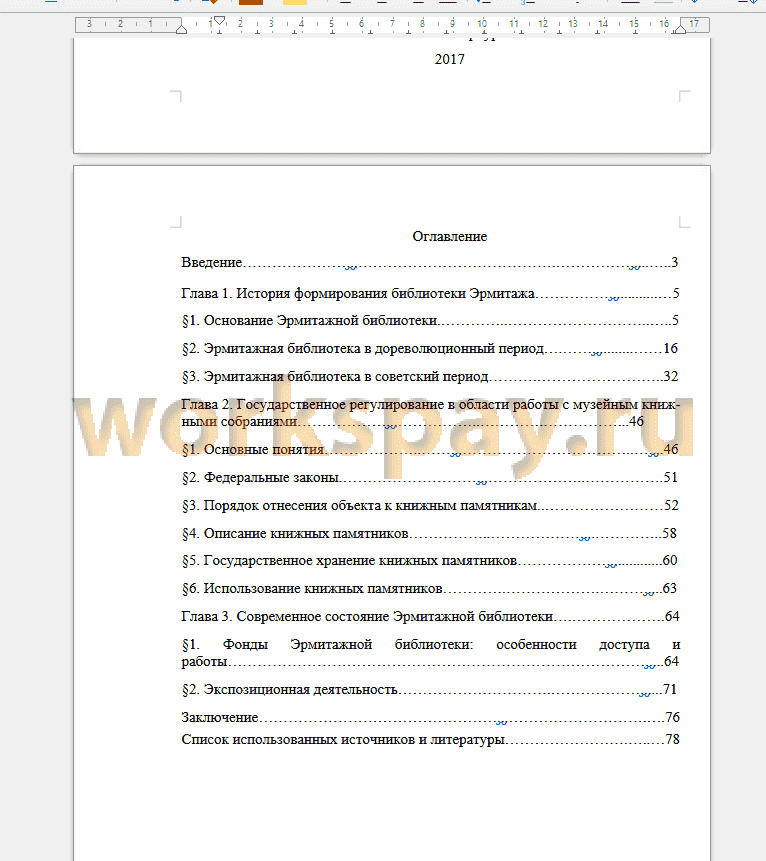
Task: Click the 'Оглавление' heading
Action: pyautogui.click(x=449, y=236)
